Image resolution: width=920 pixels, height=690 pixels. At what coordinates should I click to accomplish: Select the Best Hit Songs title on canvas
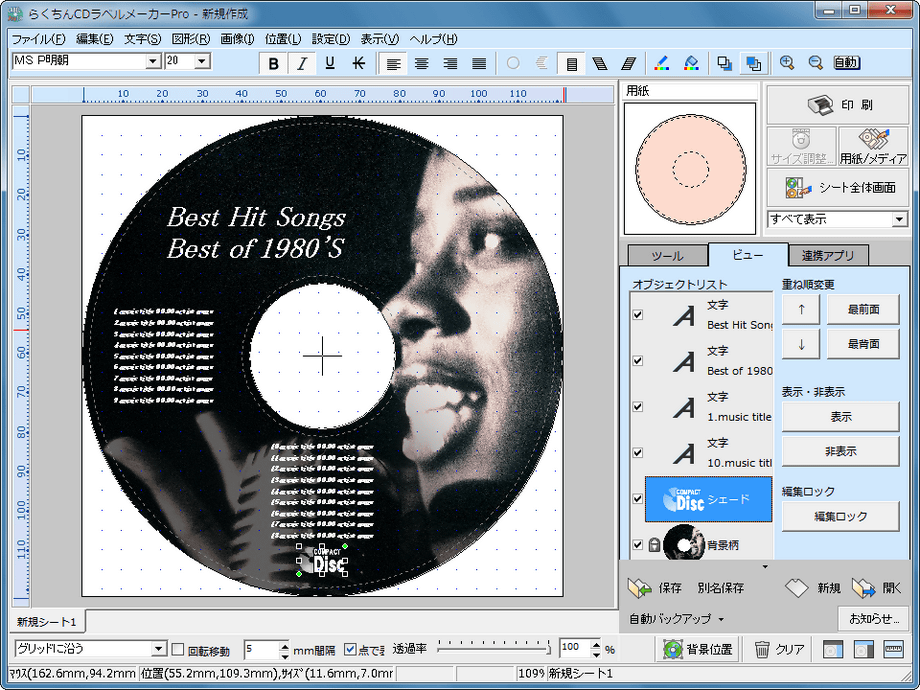pyautogui.click(x=256, y=218)
